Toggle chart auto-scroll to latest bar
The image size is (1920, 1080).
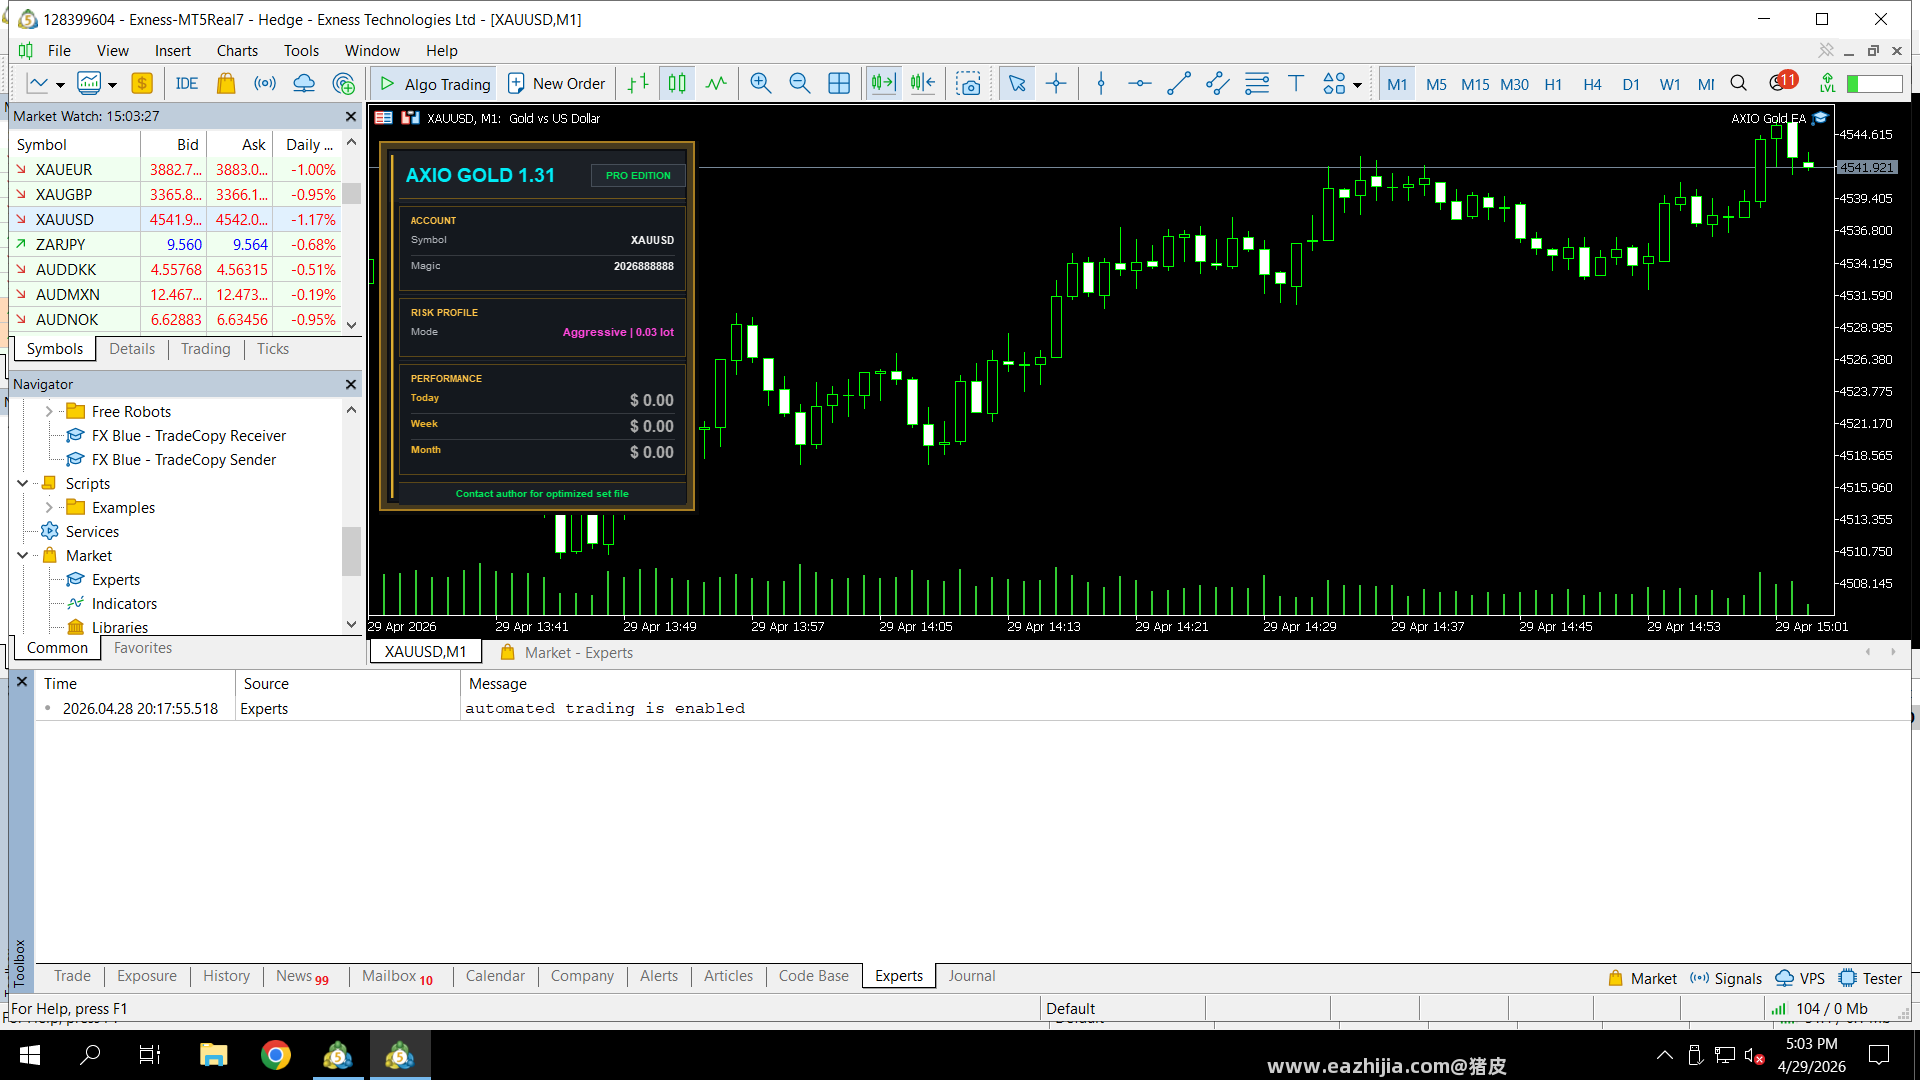pyautogui.click(x=883, y=84)
